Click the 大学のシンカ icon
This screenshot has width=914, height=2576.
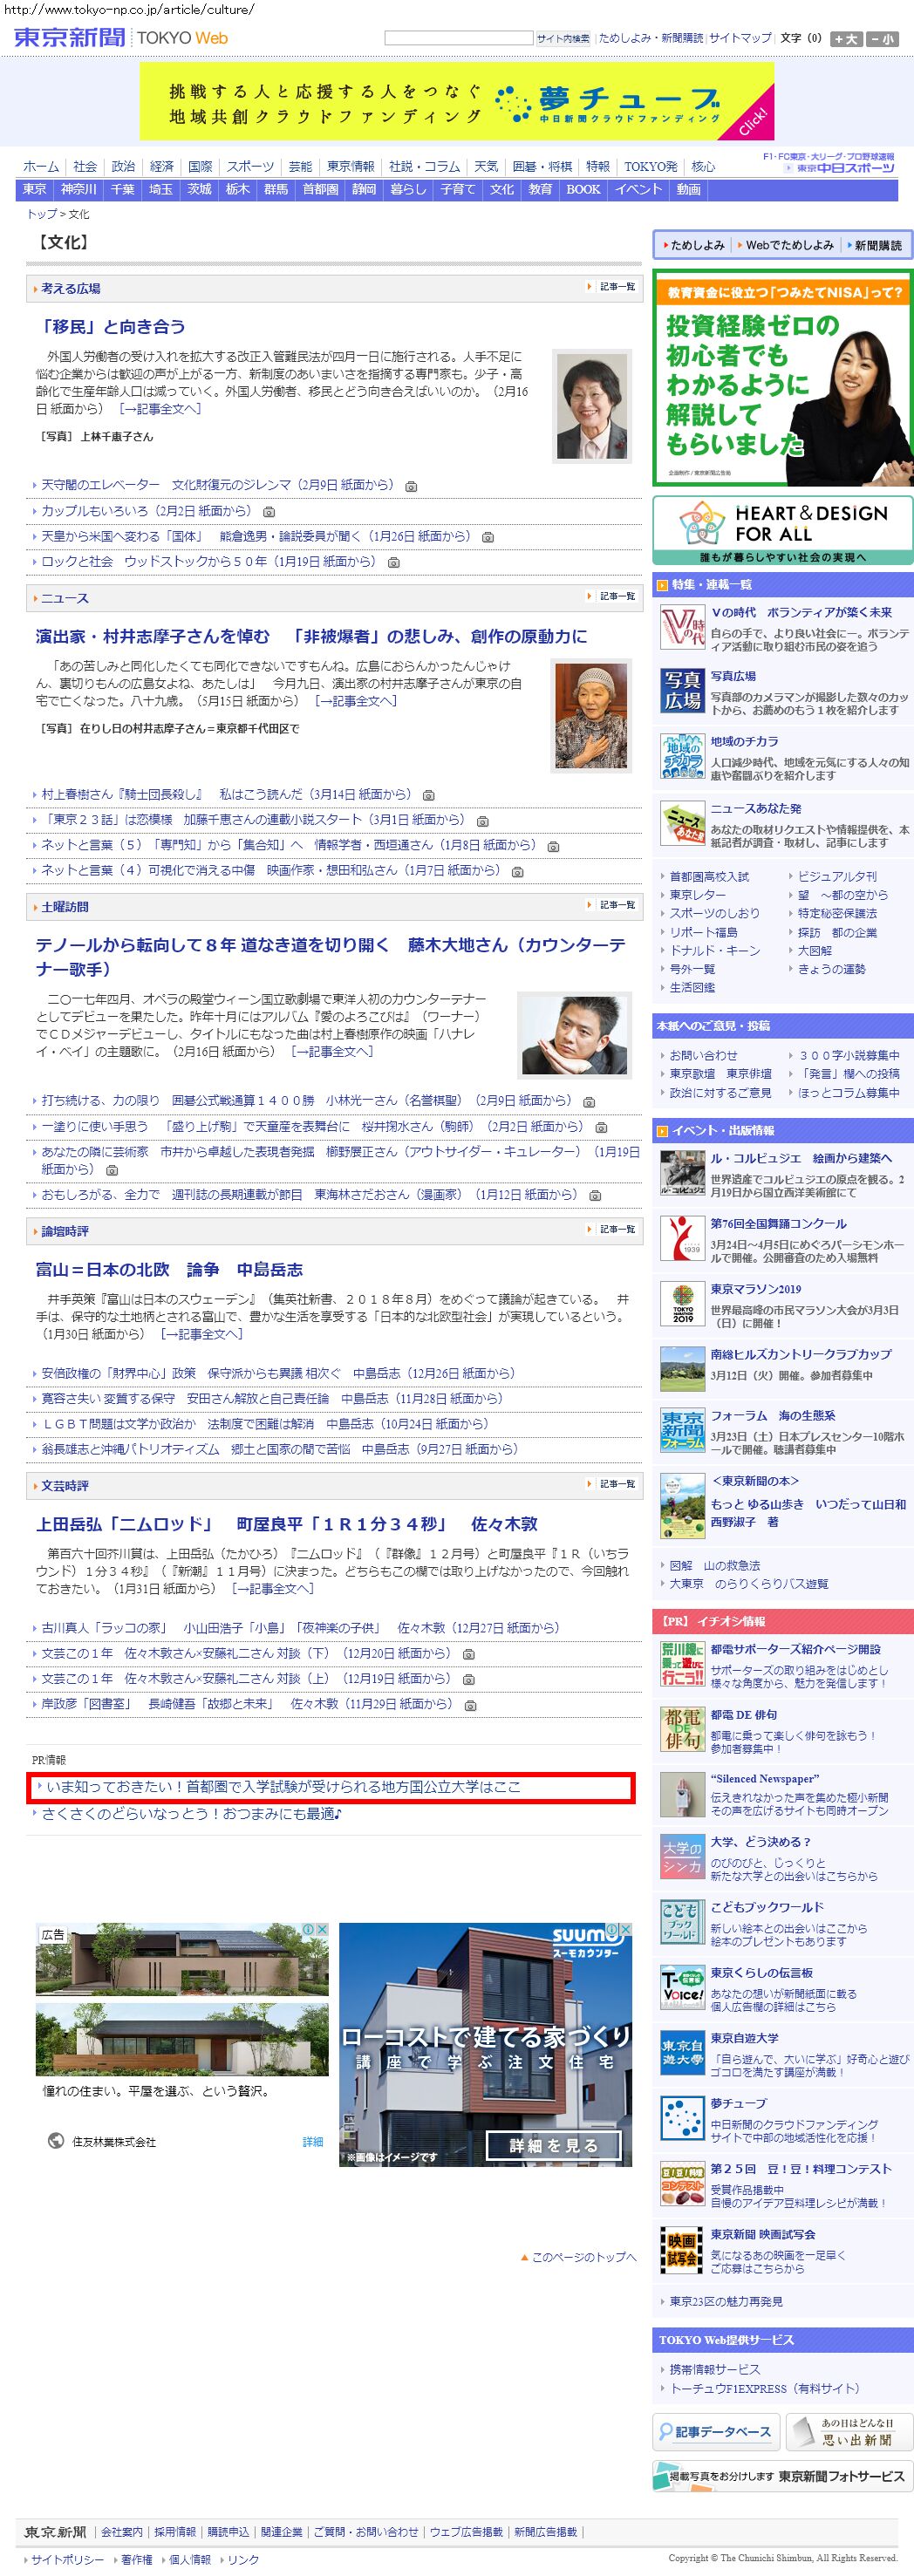click(682, 1857)
